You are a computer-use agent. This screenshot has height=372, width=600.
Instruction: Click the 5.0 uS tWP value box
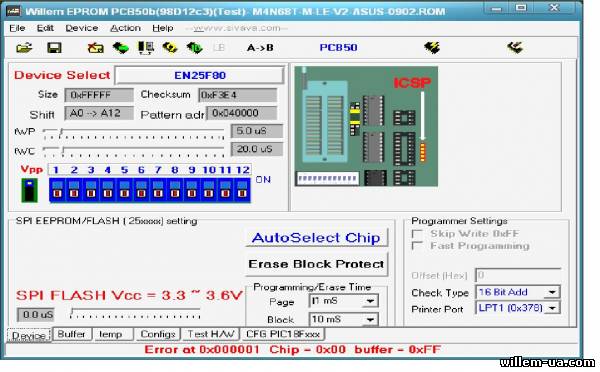tap(257, 131)
